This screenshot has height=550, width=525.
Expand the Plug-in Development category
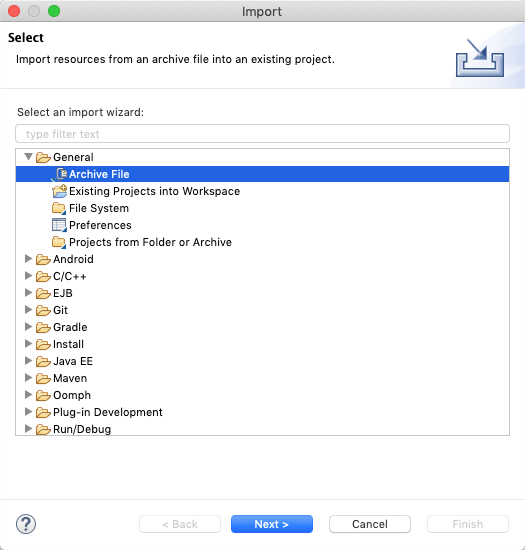point(28,412)
